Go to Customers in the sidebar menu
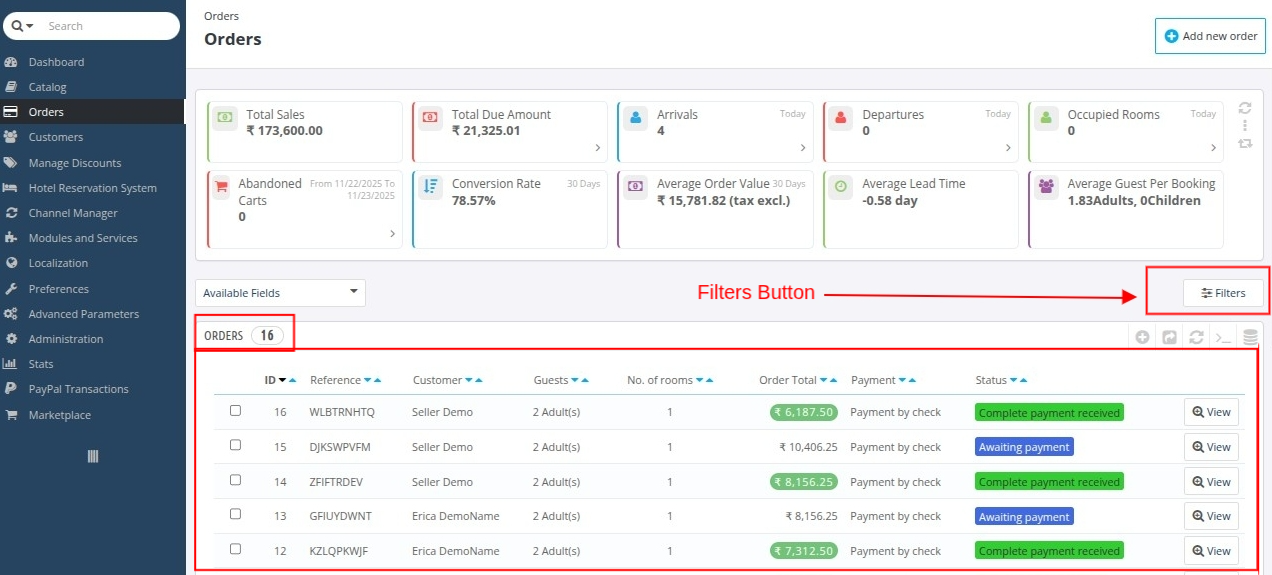Viewport: 1272px width, 575px height. point(56,137)
